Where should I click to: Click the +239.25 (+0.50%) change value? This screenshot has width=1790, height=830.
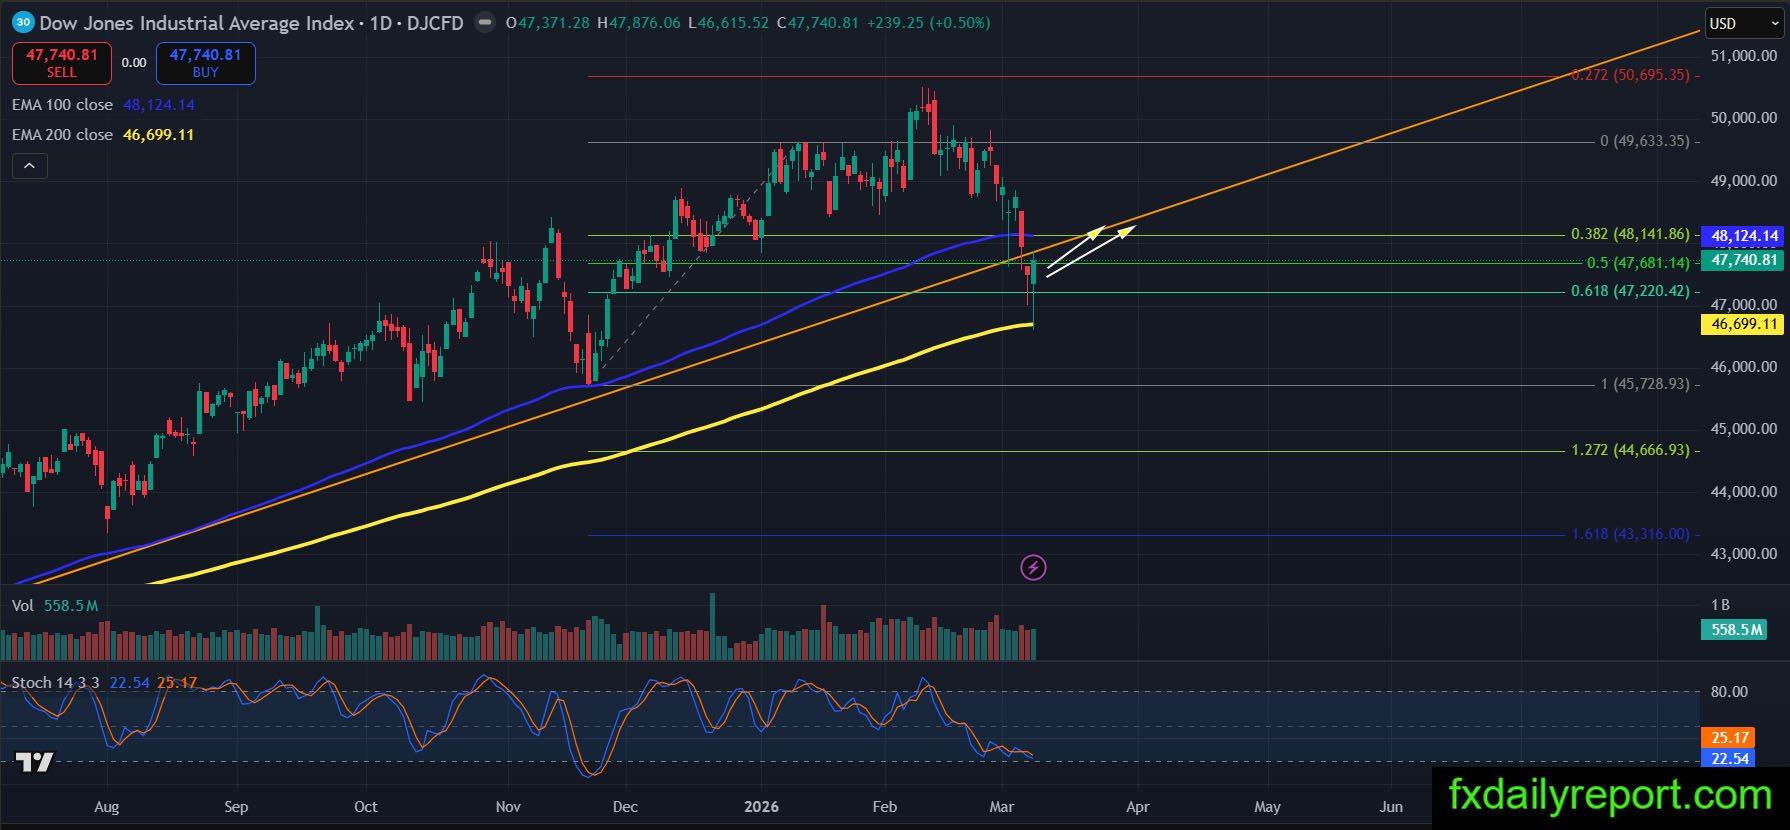(x=928, y=22)
